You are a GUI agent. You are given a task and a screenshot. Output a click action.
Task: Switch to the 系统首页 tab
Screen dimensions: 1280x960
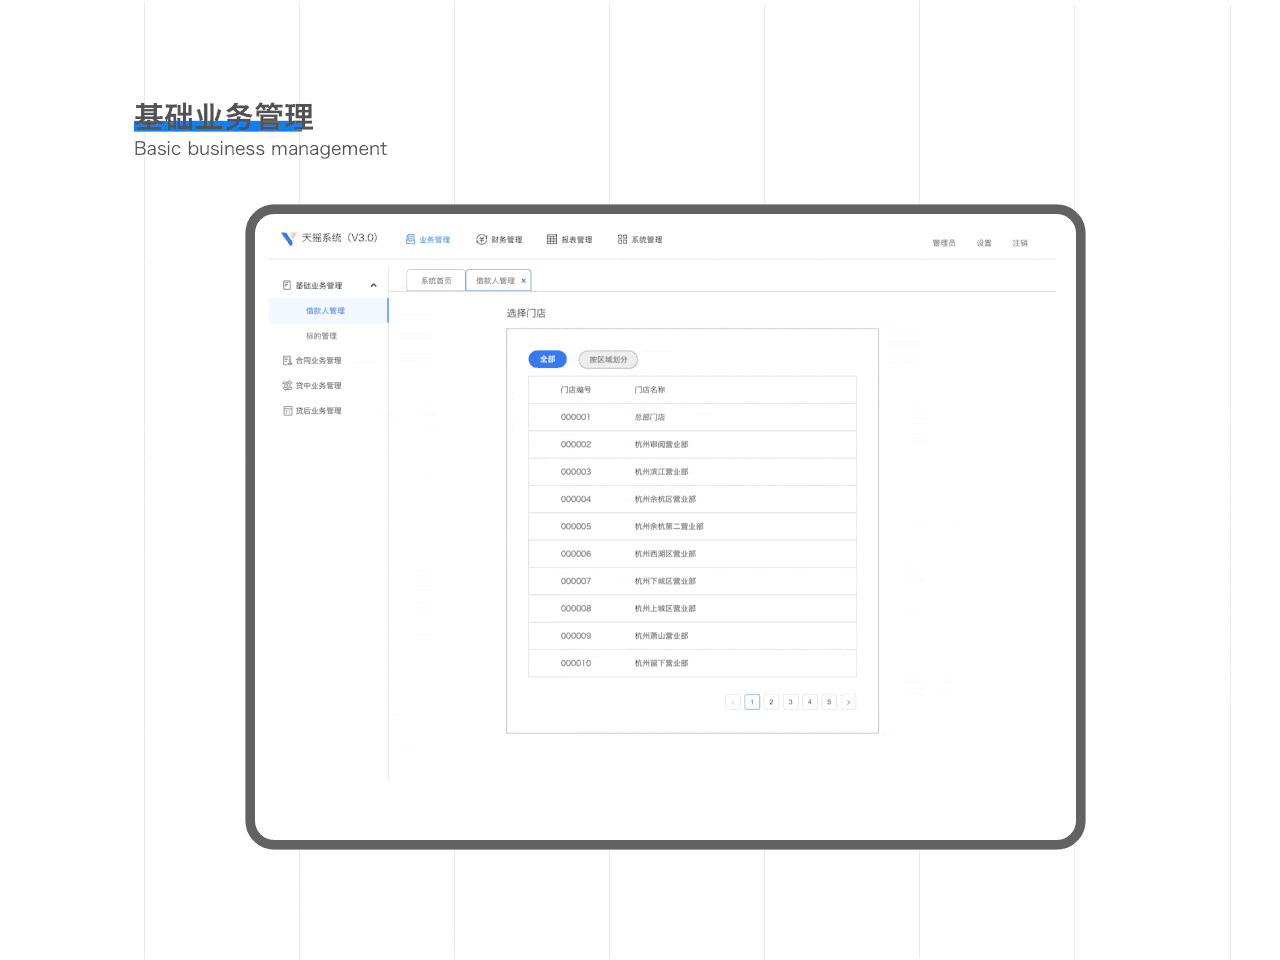click(x=436, y=281)
